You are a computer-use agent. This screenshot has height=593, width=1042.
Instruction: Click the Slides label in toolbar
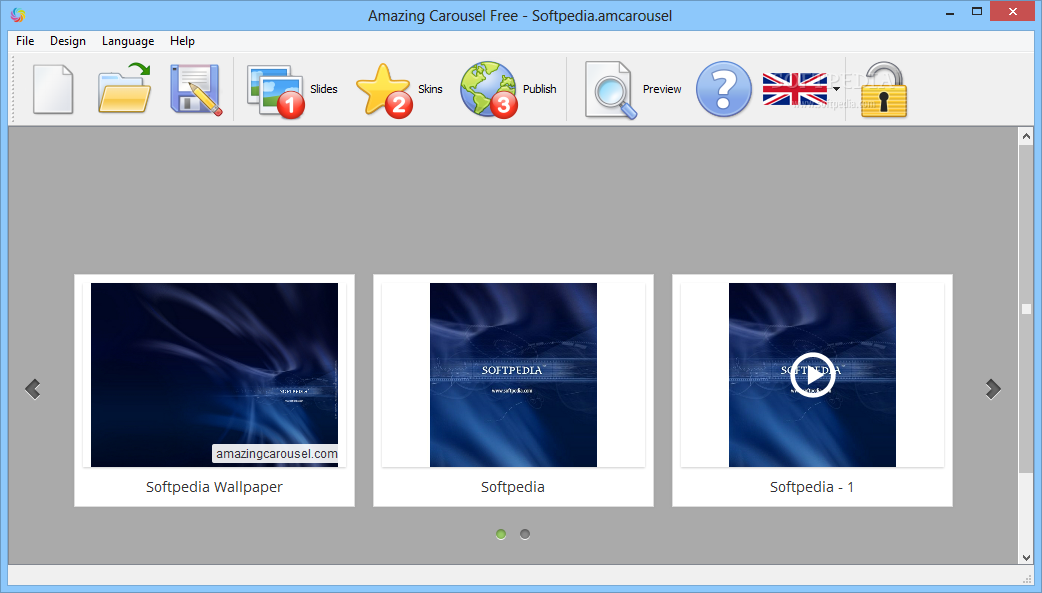click(324, 89)
